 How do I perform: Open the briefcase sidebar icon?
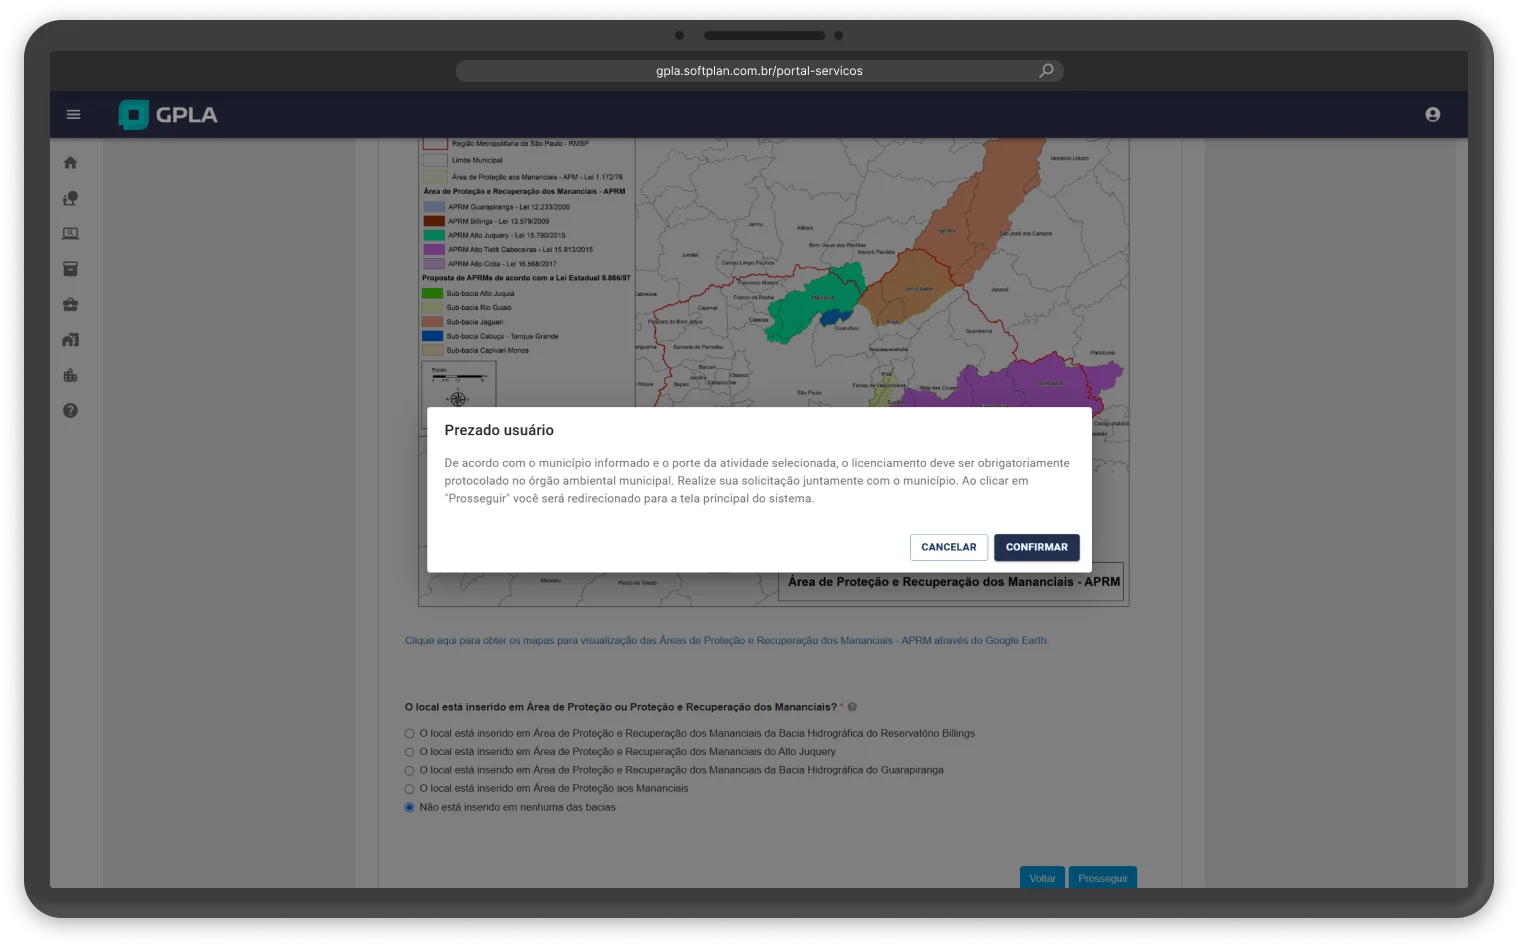pos(70,305)
